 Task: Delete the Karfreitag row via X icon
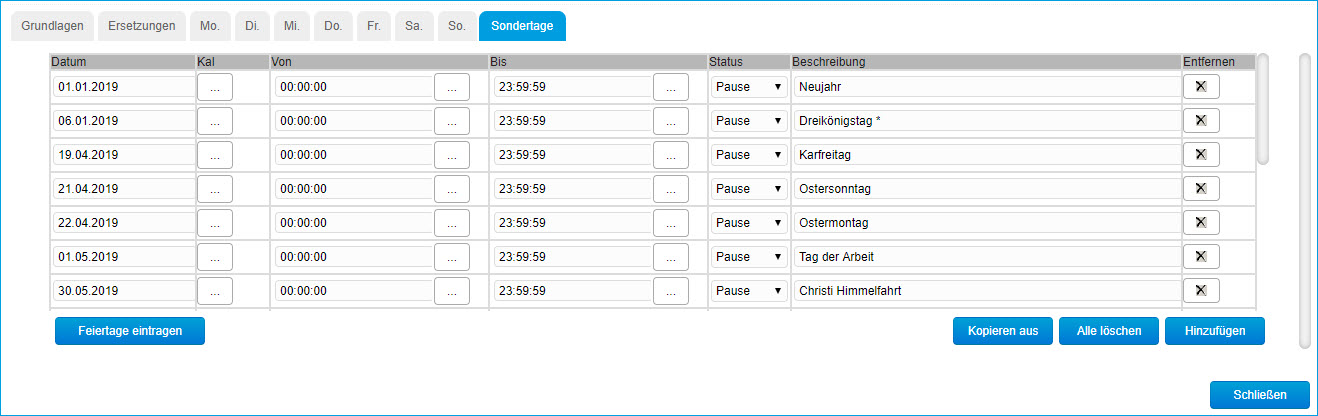(x=1201, y=155)
